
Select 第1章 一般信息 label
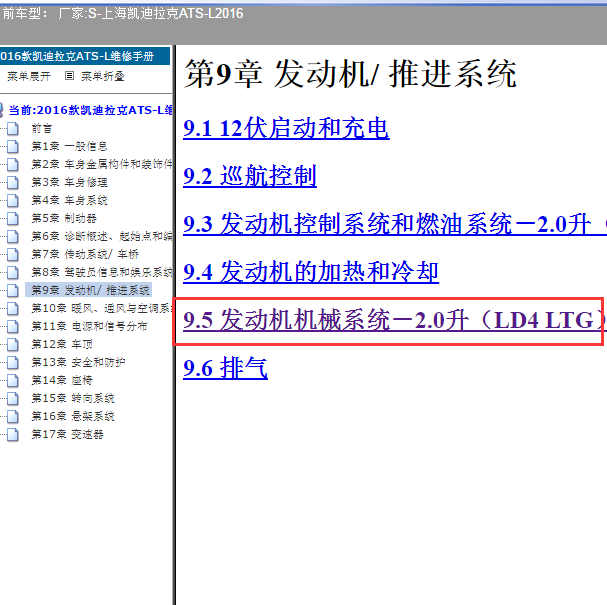(69, 146)
